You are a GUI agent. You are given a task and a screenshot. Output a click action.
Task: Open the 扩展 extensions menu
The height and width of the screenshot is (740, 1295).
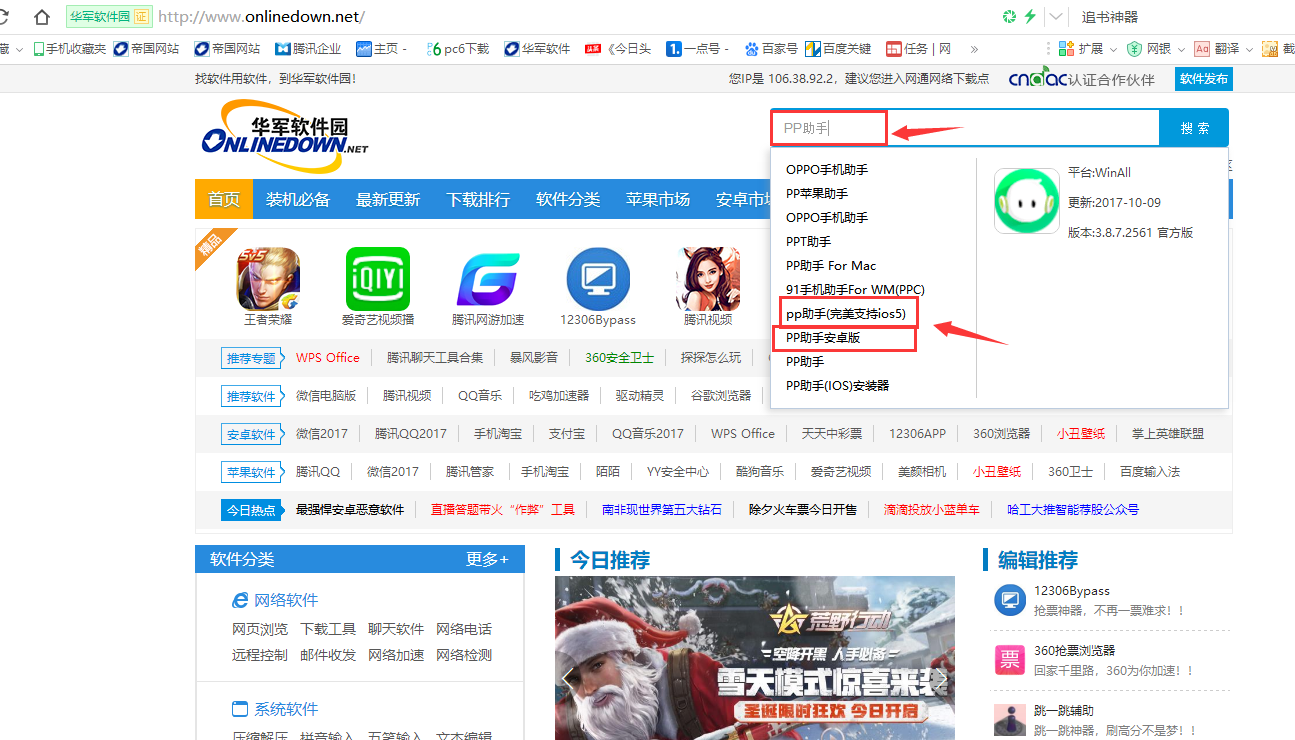(1087, 48)
